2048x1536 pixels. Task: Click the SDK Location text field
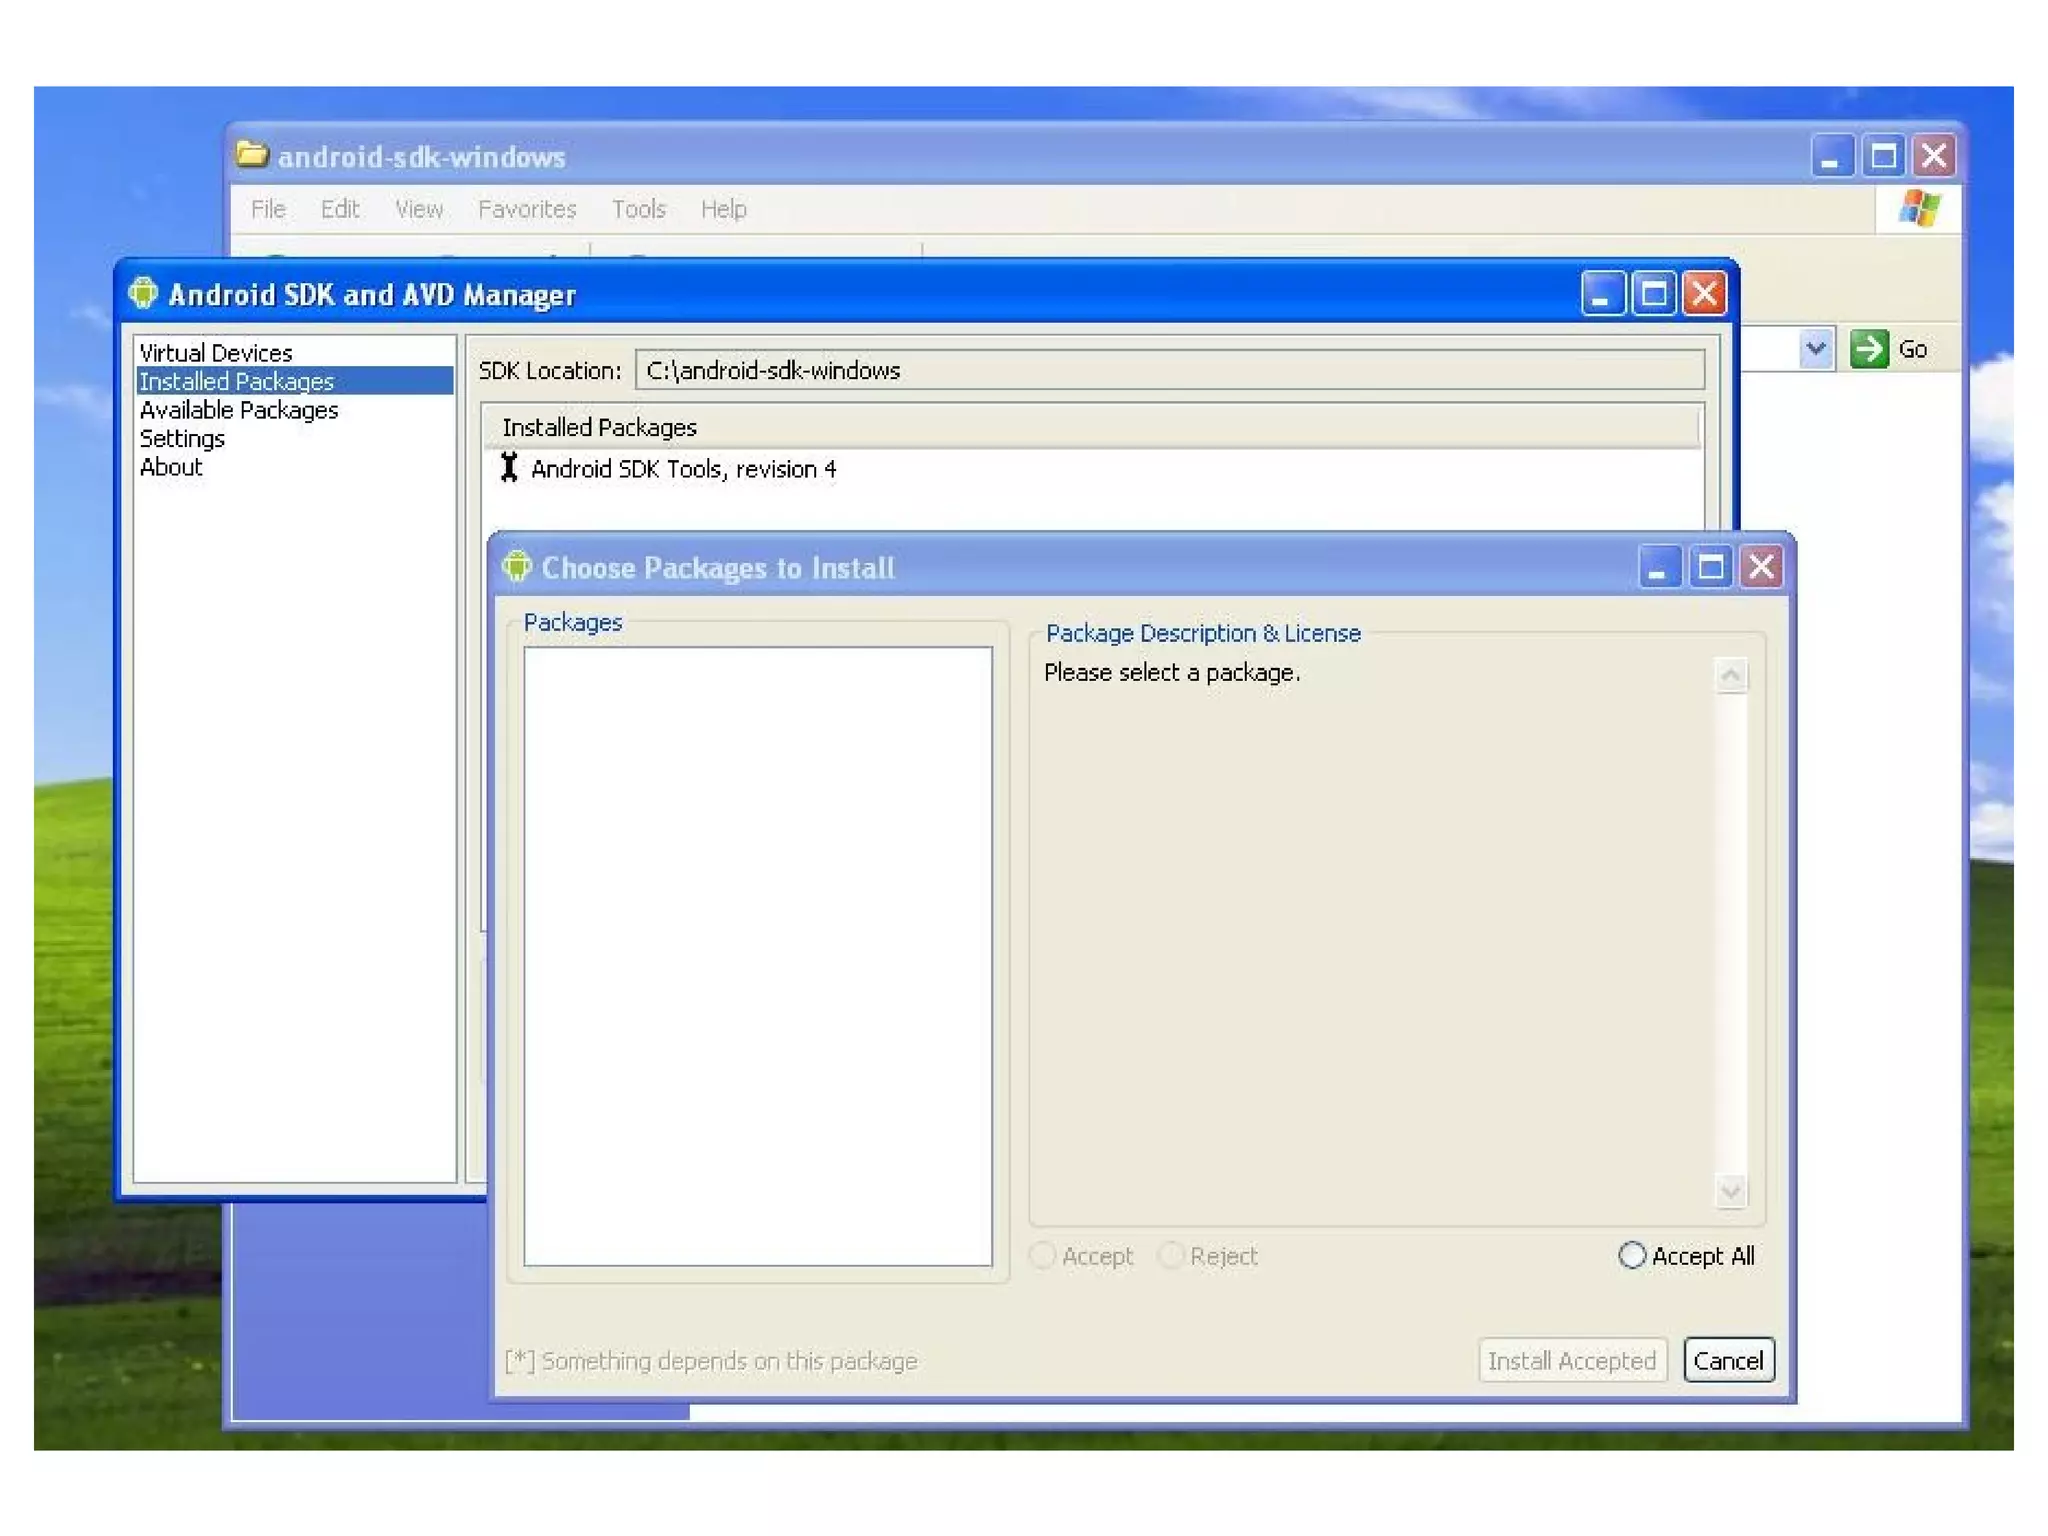point(1168,370)
